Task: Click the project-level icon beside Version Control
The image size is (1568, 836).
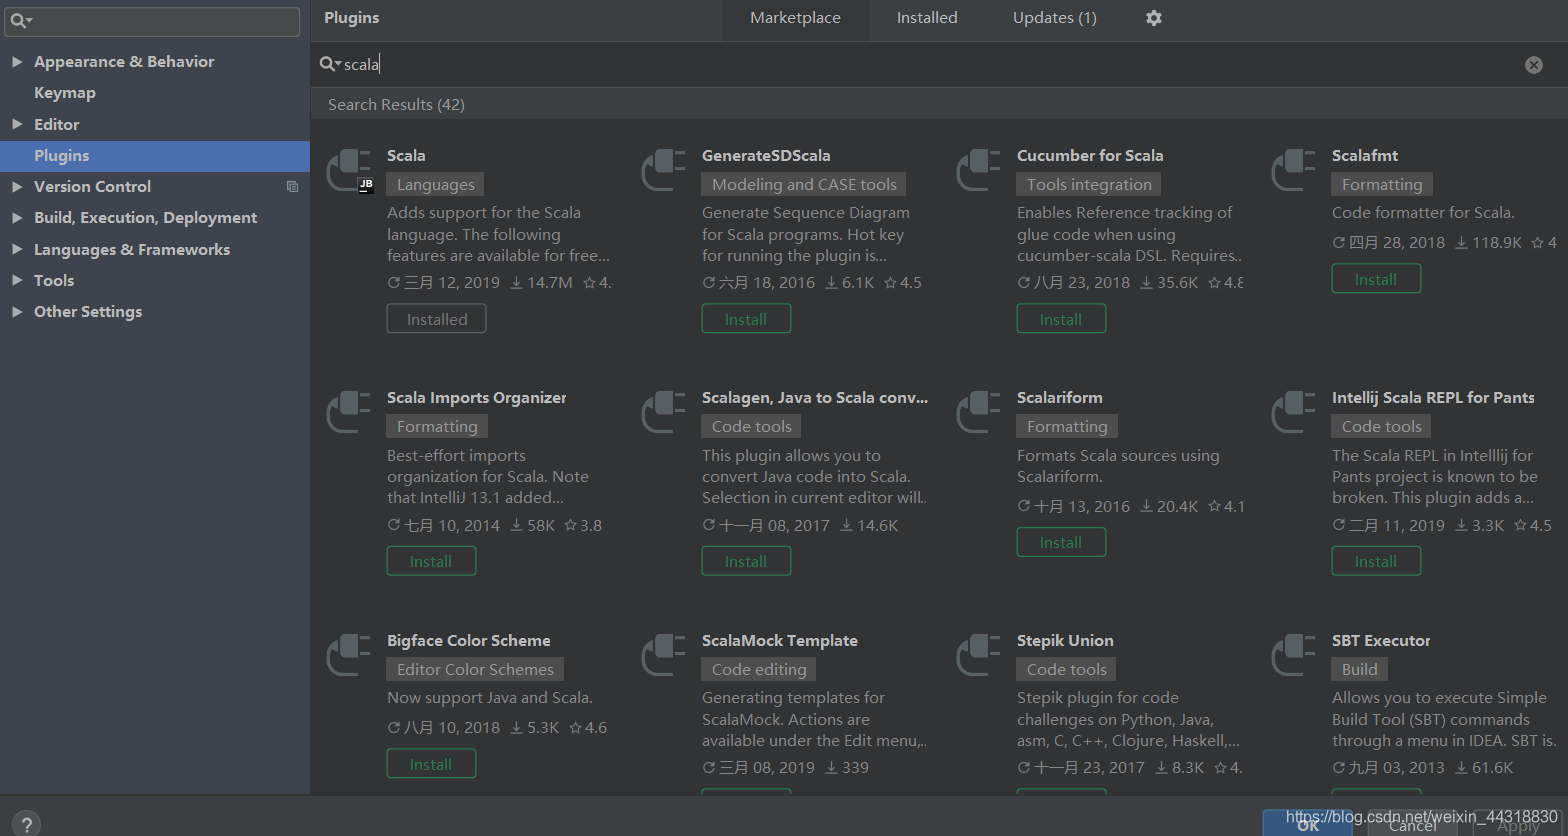Action: tap(292, 187)
